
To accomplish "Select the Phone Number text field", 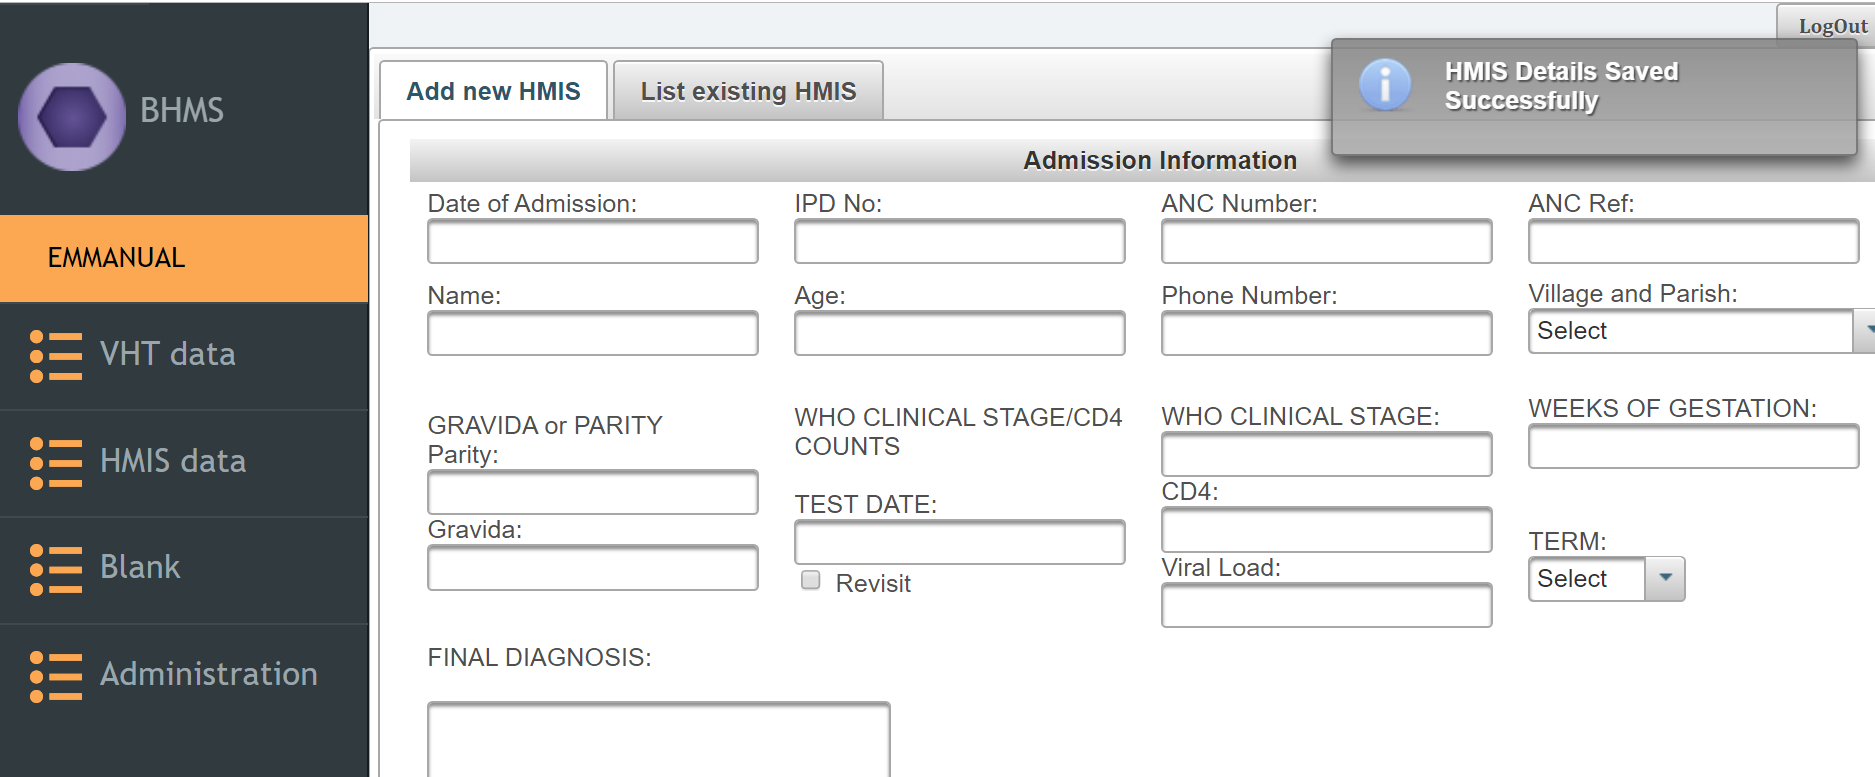I will pos(1326,334).
